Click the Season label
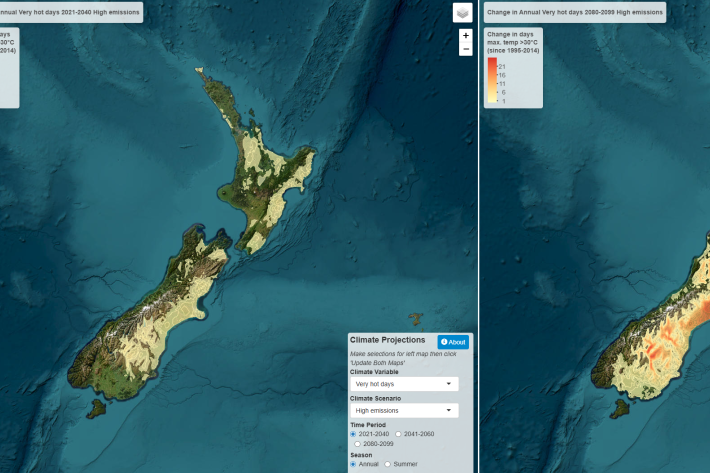 pos(361,455)
